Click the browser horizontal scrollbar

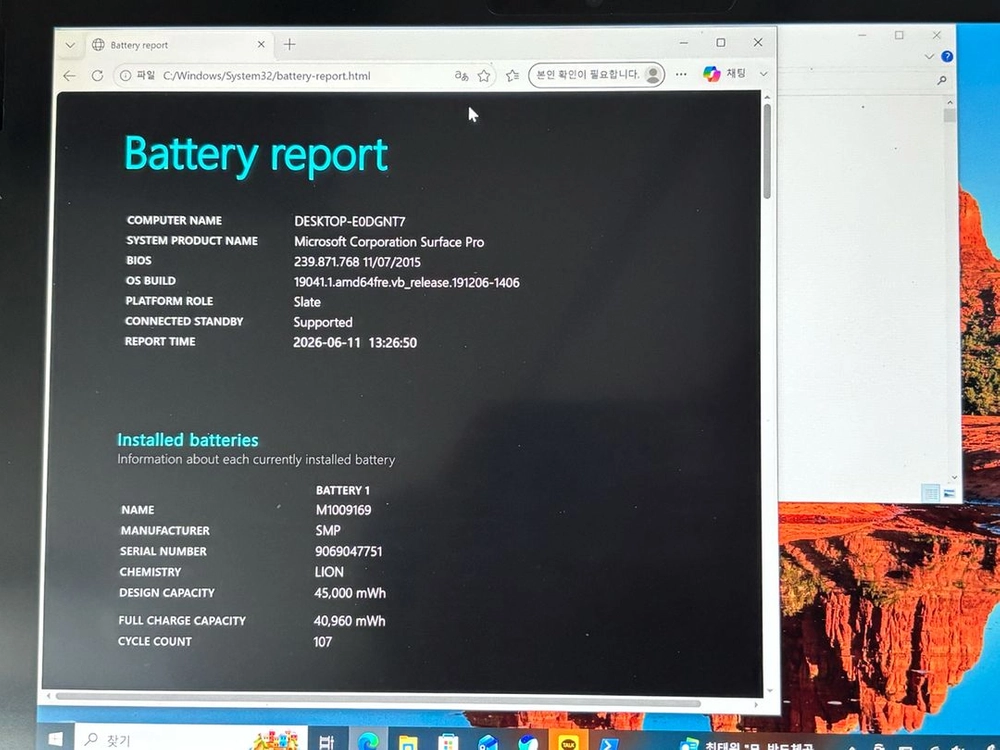(x=378, y=698)
